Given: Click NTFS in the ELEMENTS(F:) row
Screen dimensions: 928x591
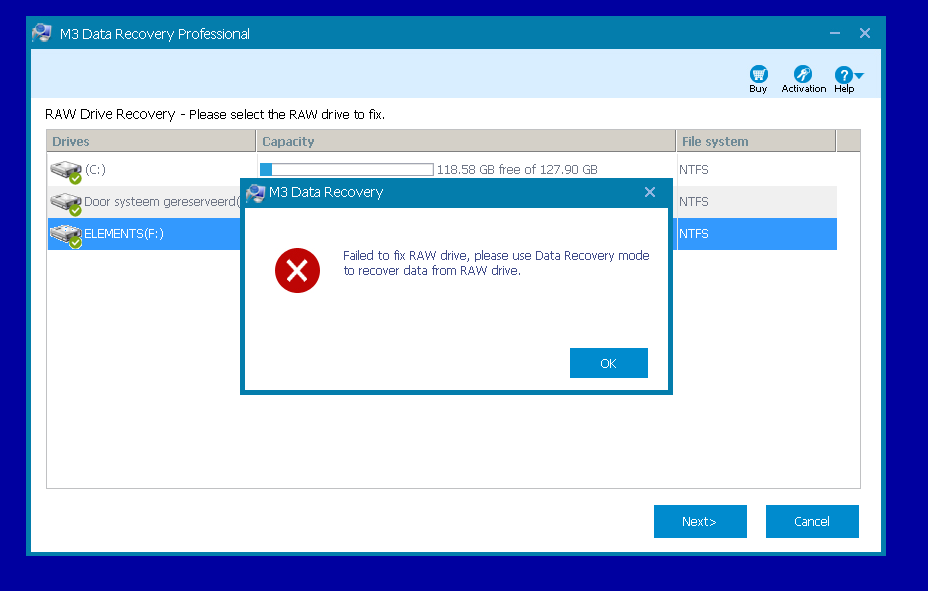Looking at the screenshot, I should coord(694,234).
